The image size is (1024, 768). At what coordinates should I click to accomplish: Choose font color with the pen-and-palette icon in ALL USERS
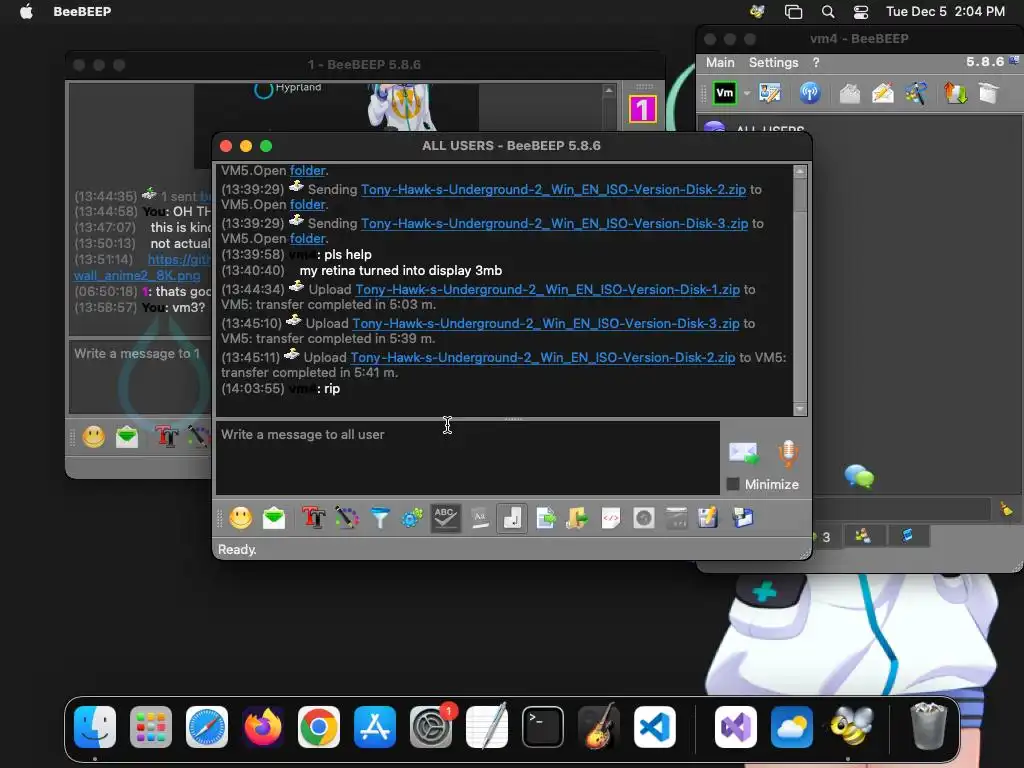[347, 519]
